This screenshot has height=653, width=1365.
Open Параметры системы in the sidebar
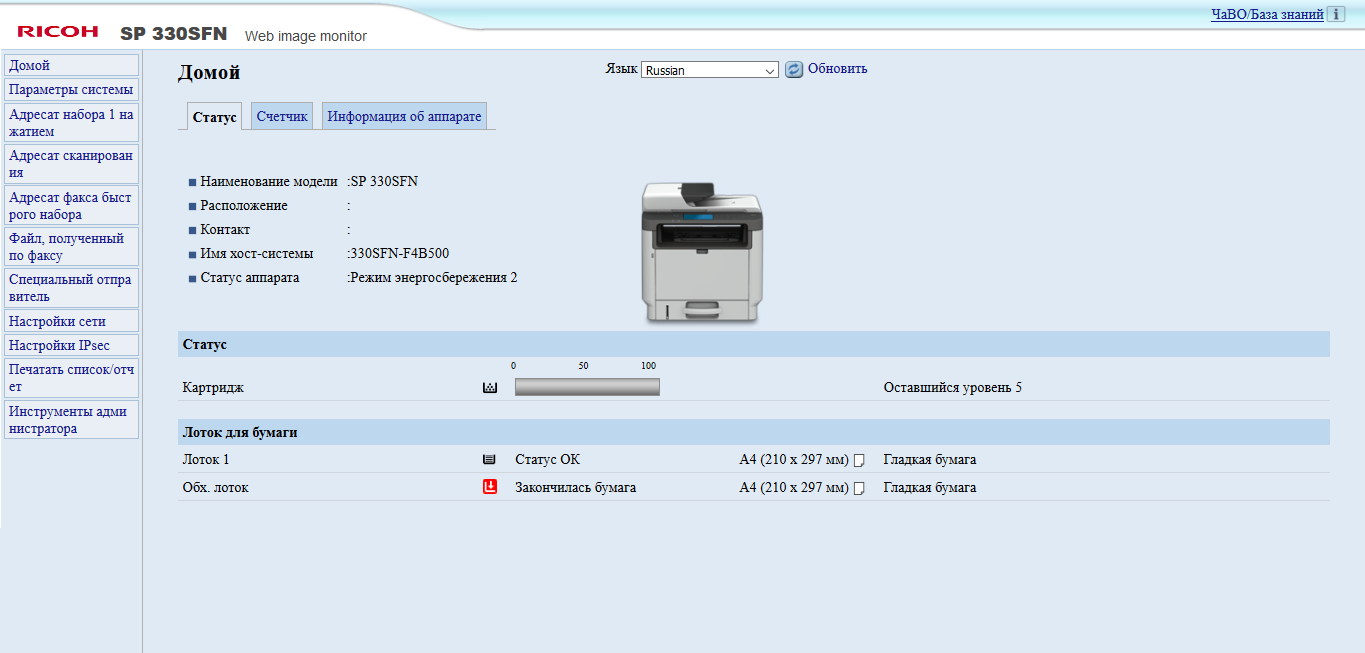tap(71, 90)
